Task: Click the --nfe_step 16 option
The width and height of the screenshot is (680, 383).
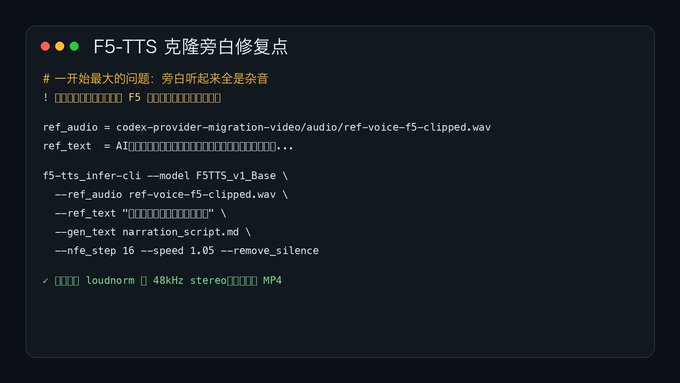Action: click(x=95, y=251)
